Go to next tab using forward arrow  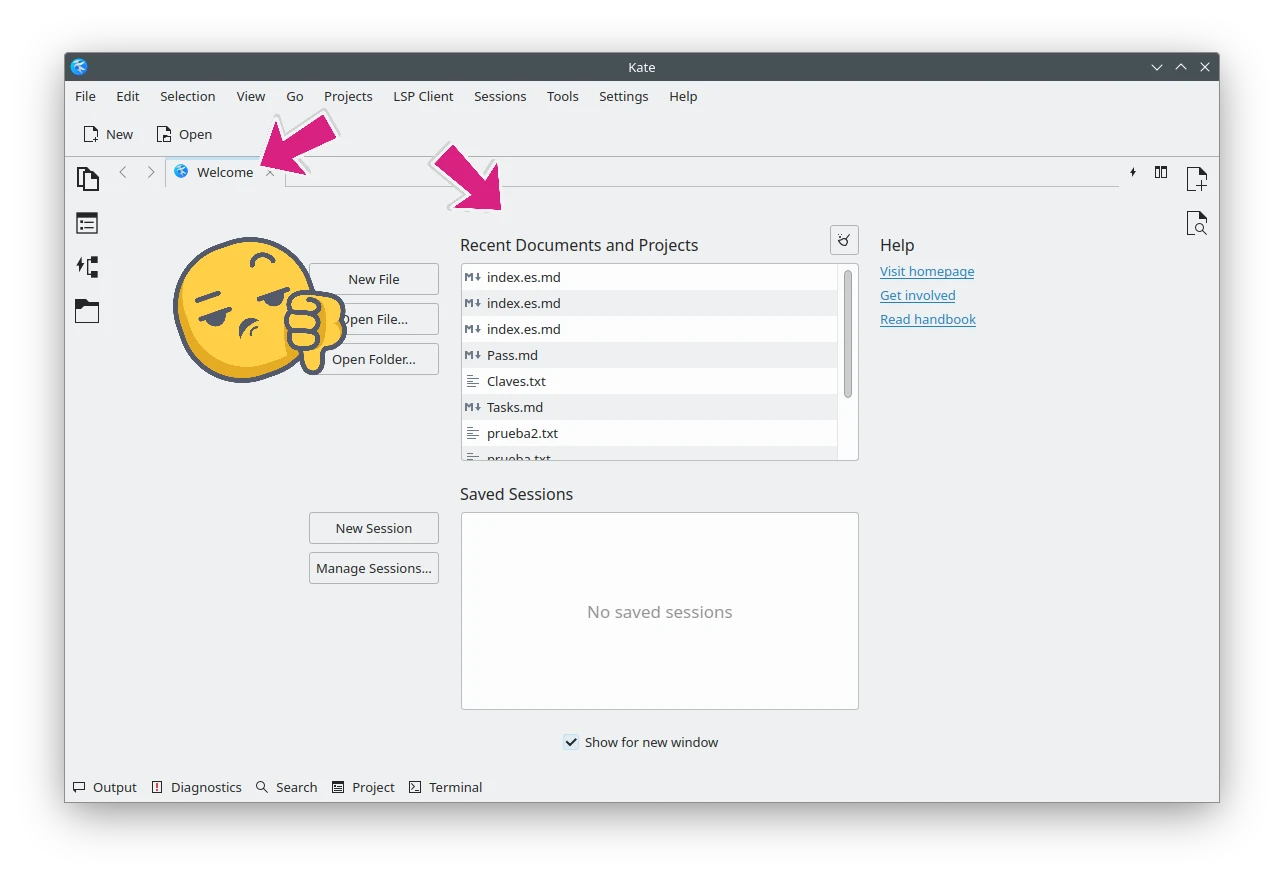pos(151,172)
